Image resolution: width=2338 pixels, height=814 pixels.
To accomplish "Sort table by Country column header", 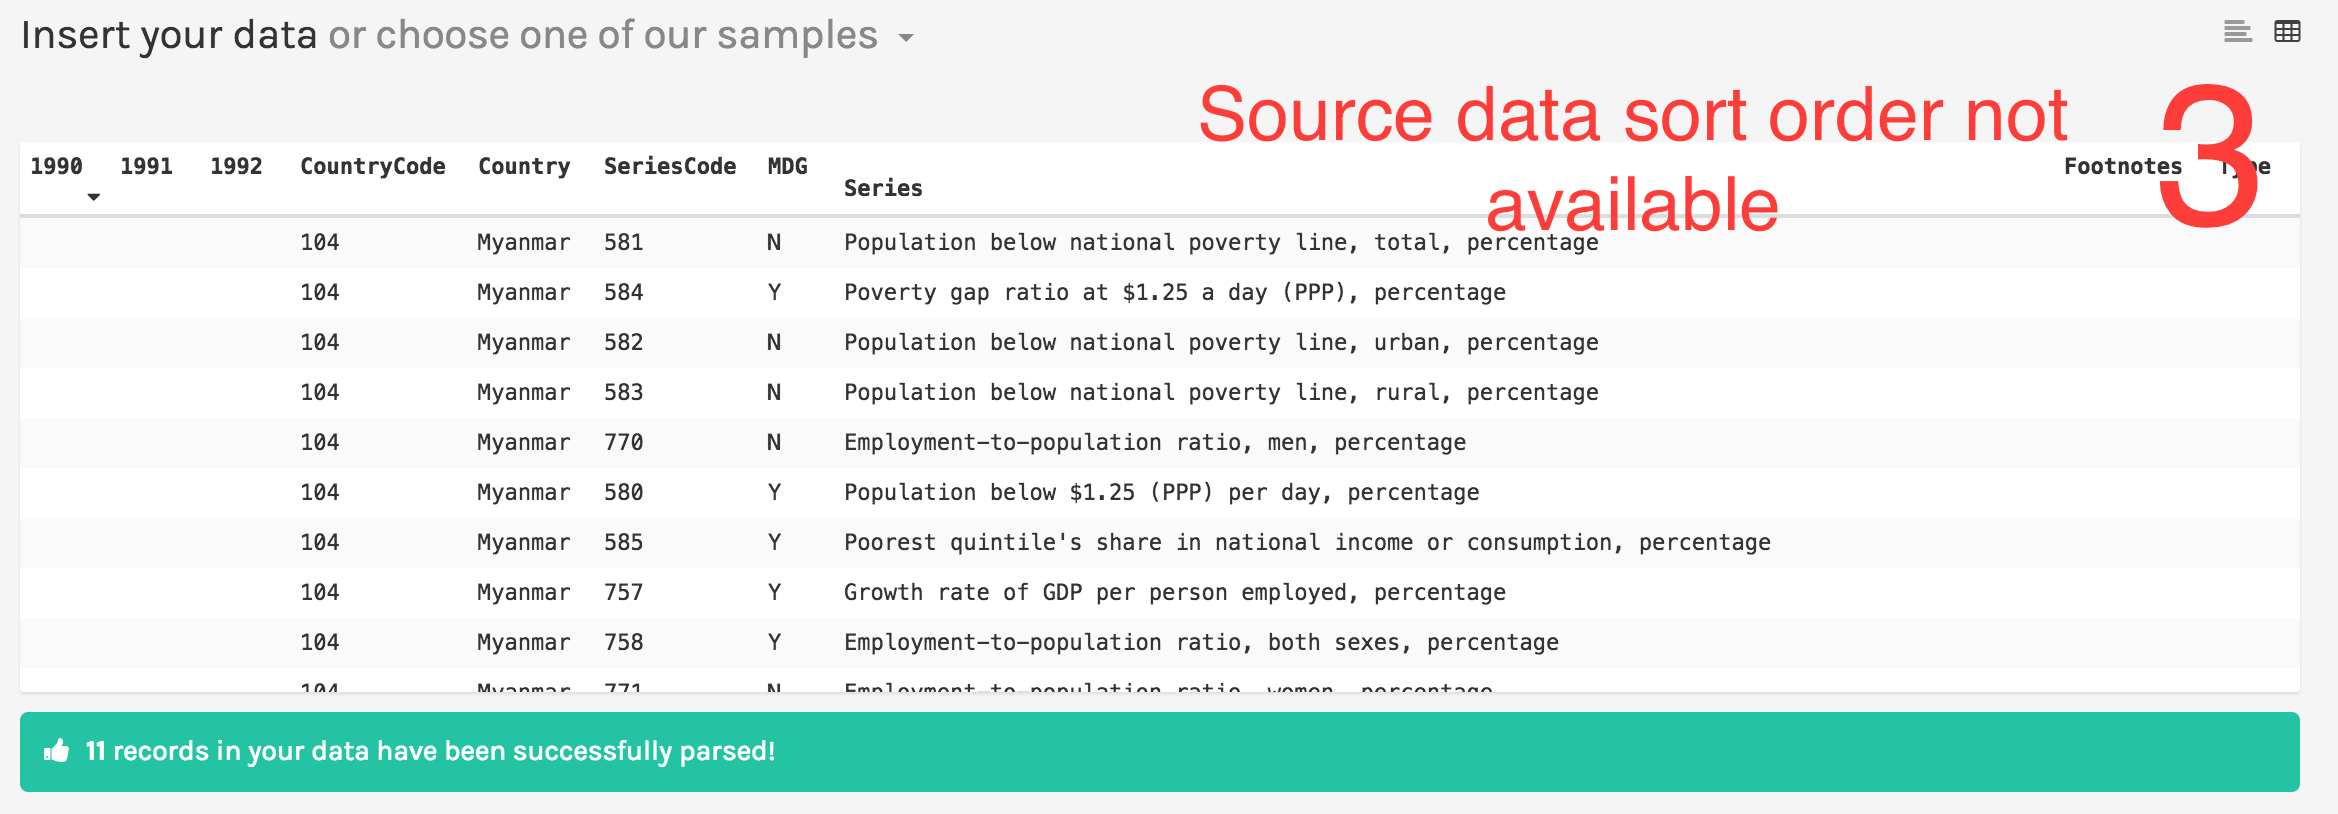I will (523, 166).
